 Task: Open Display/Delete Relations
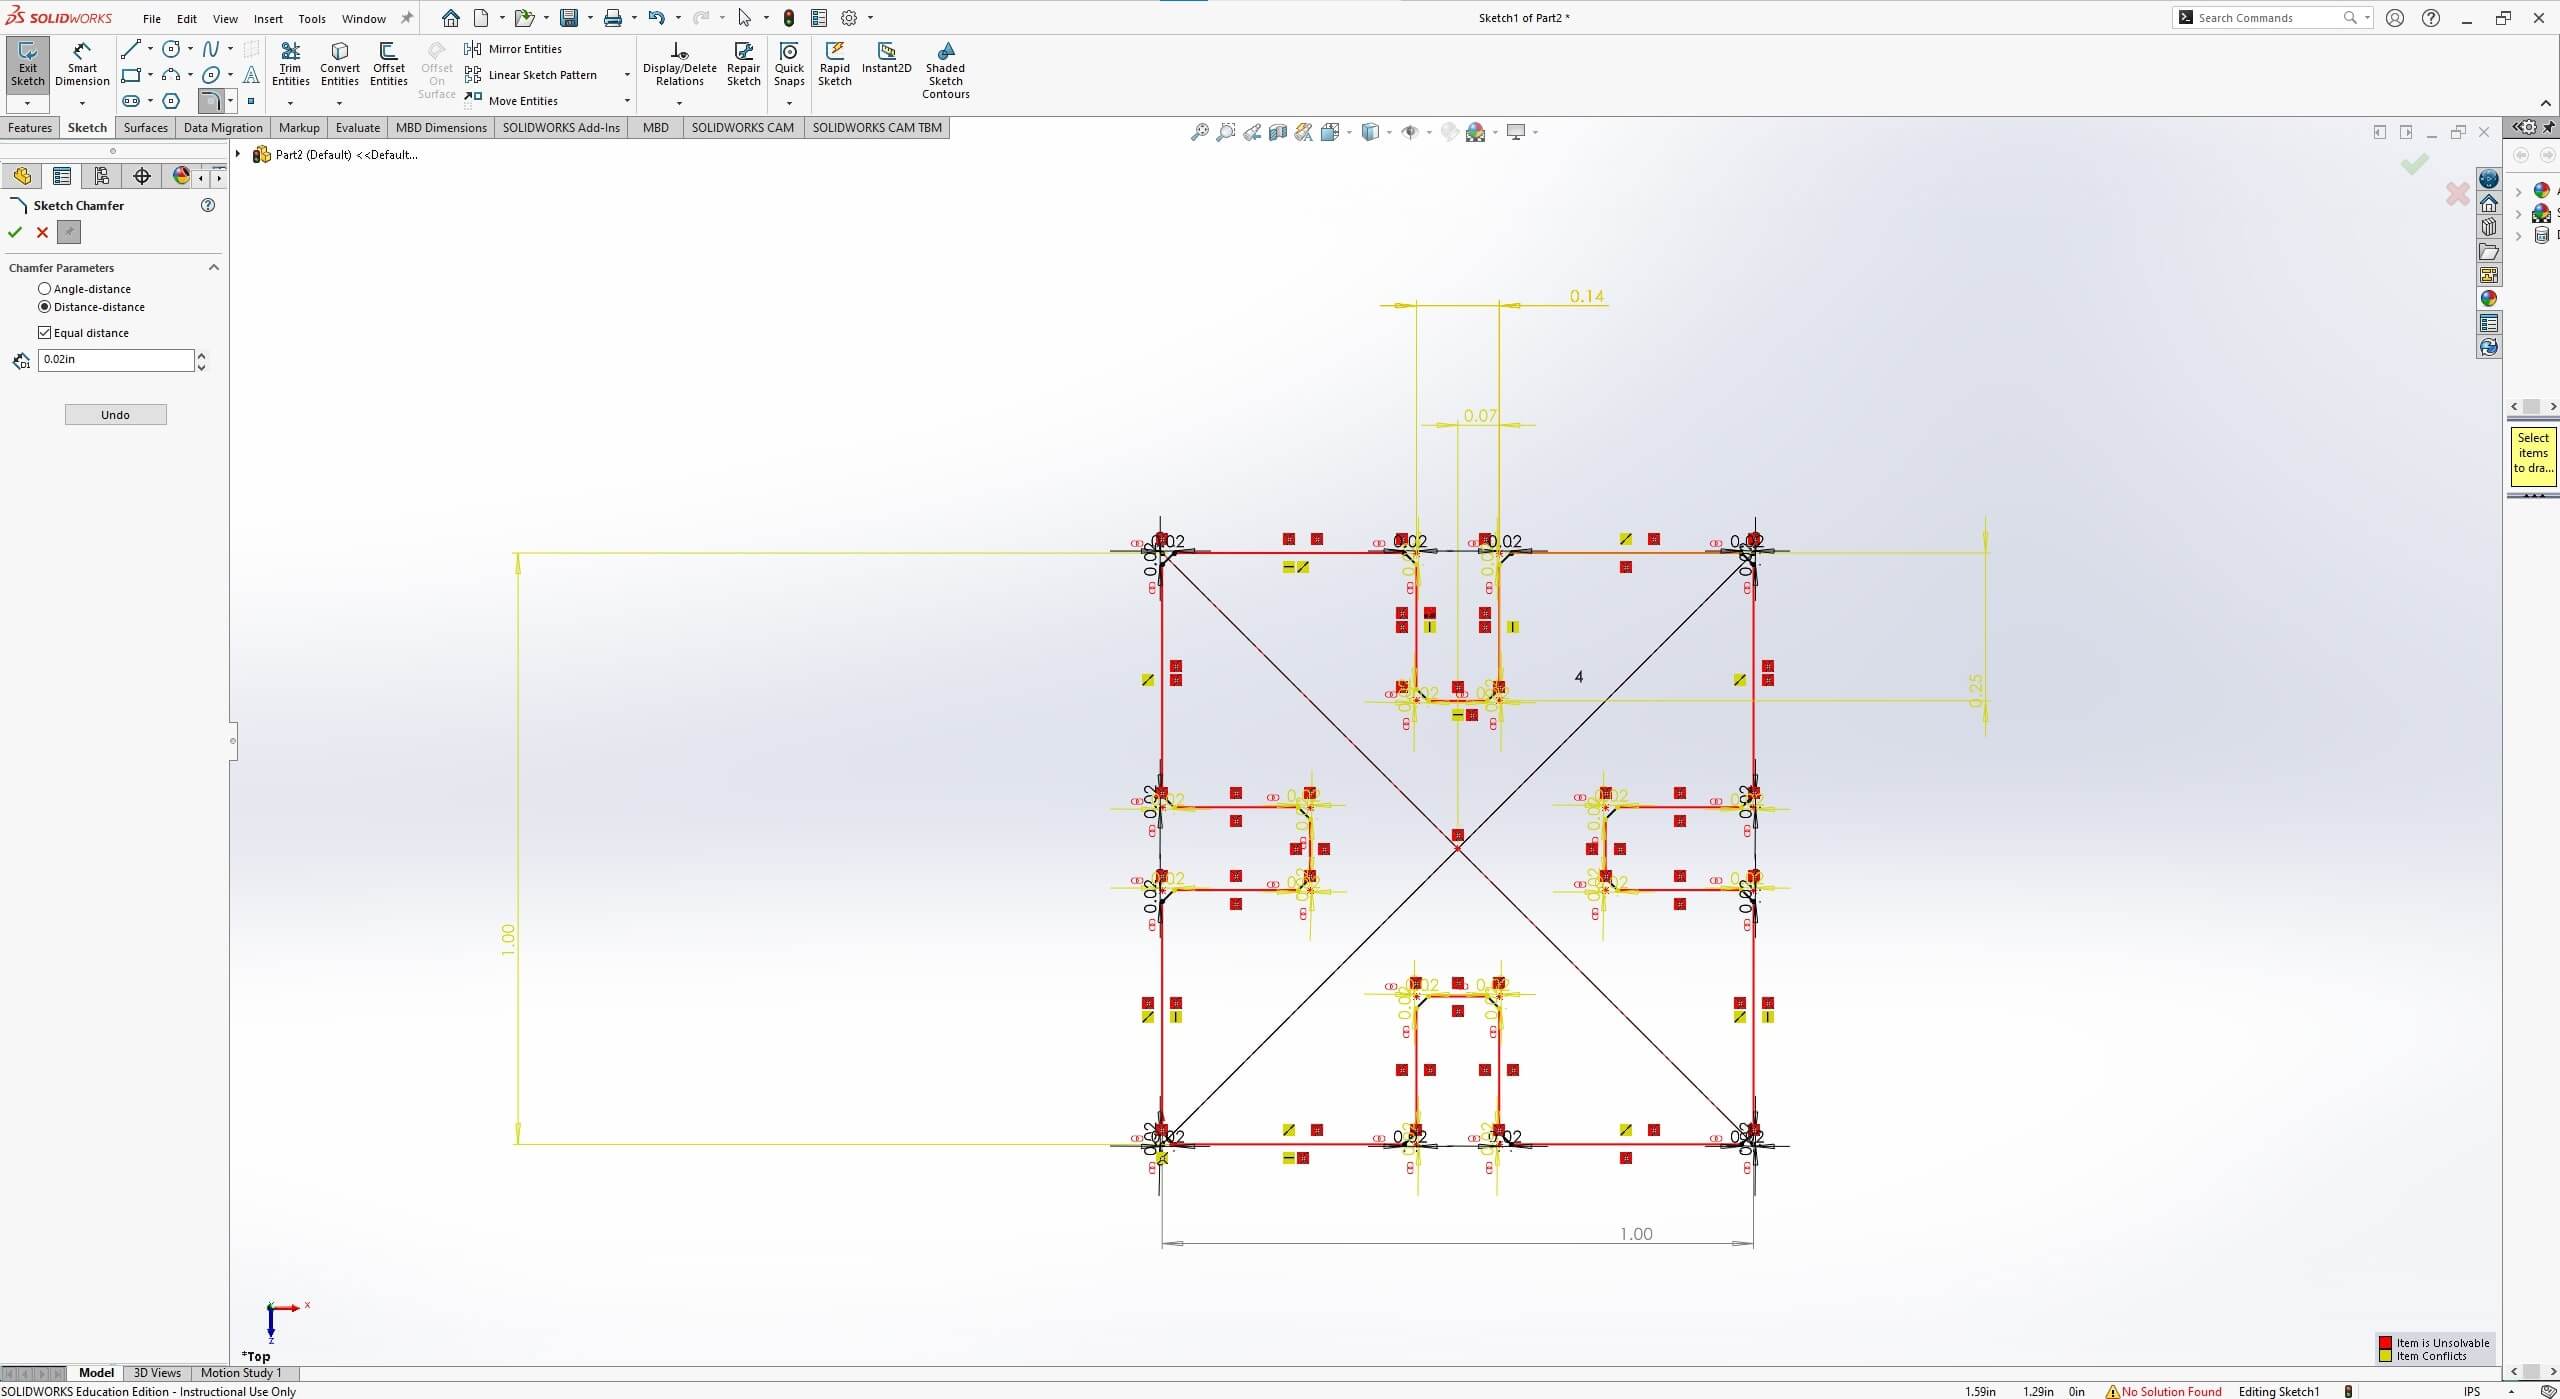[679, 64]
